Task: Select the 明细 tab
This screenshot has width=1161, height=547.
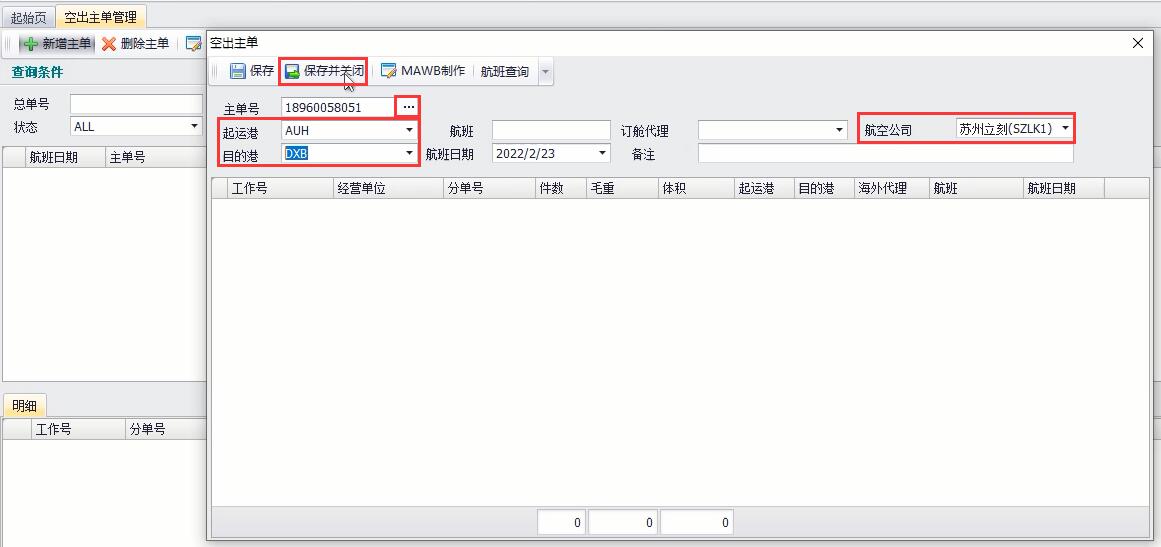Action: tap(24, 406)
